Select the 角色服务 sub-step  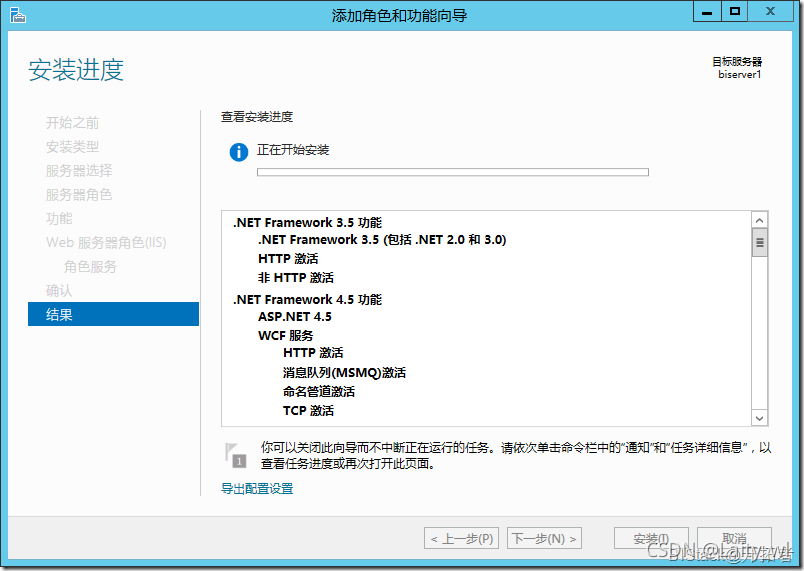pyautogui.click(x=90, y=267)
